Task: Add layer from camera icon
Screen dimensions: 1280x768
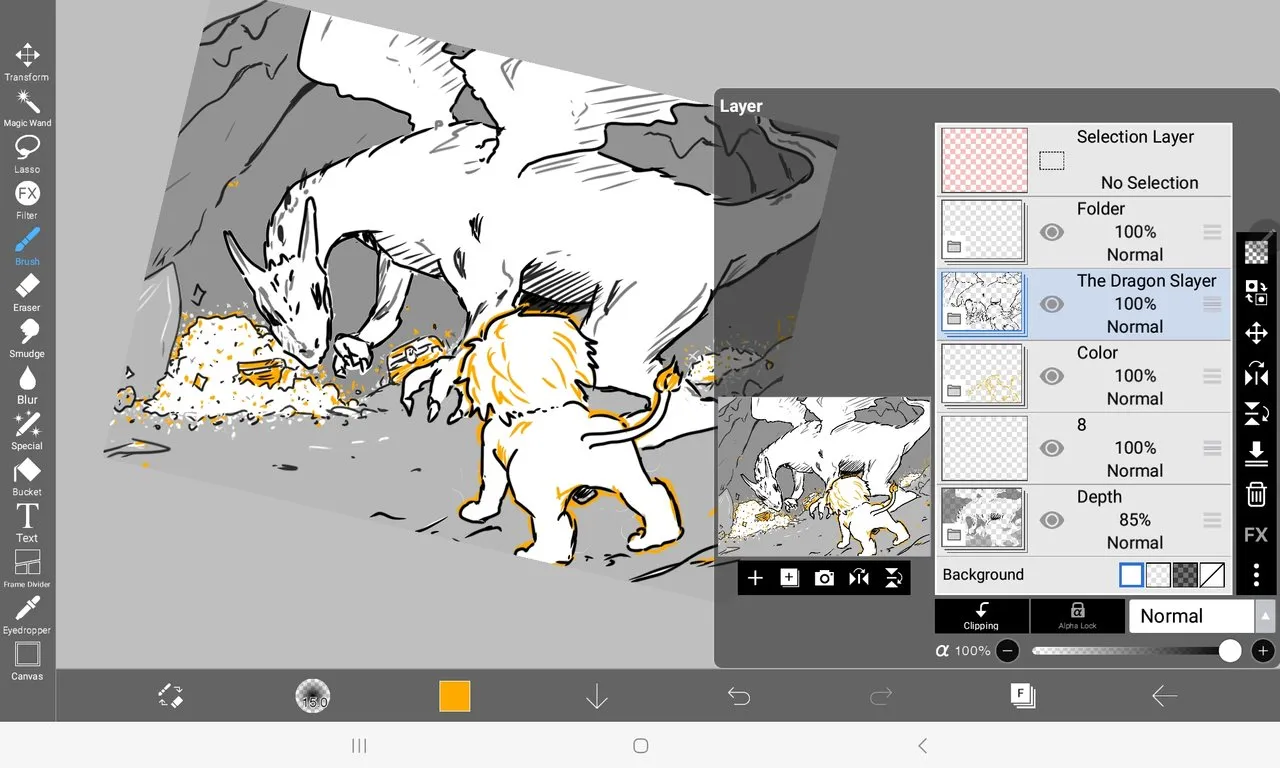Action: click(824, 578)
